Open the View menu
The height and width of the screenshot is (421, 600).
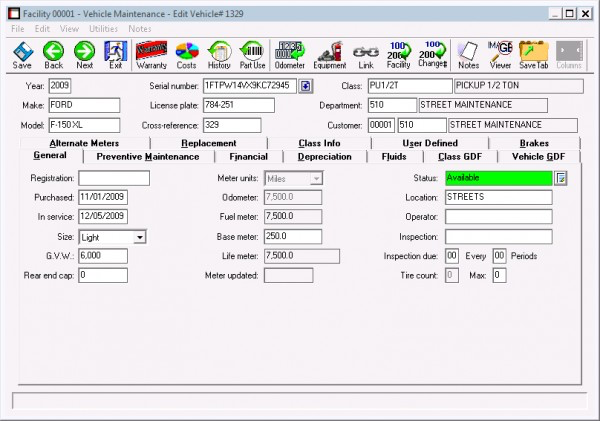(69, 29)
